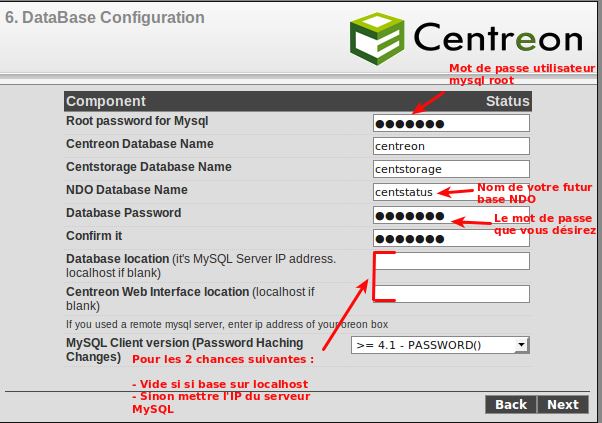Select the Centstorage Database Name field
Image resolution: width=602 pixels, height=423 pixels.
point(450,169)
